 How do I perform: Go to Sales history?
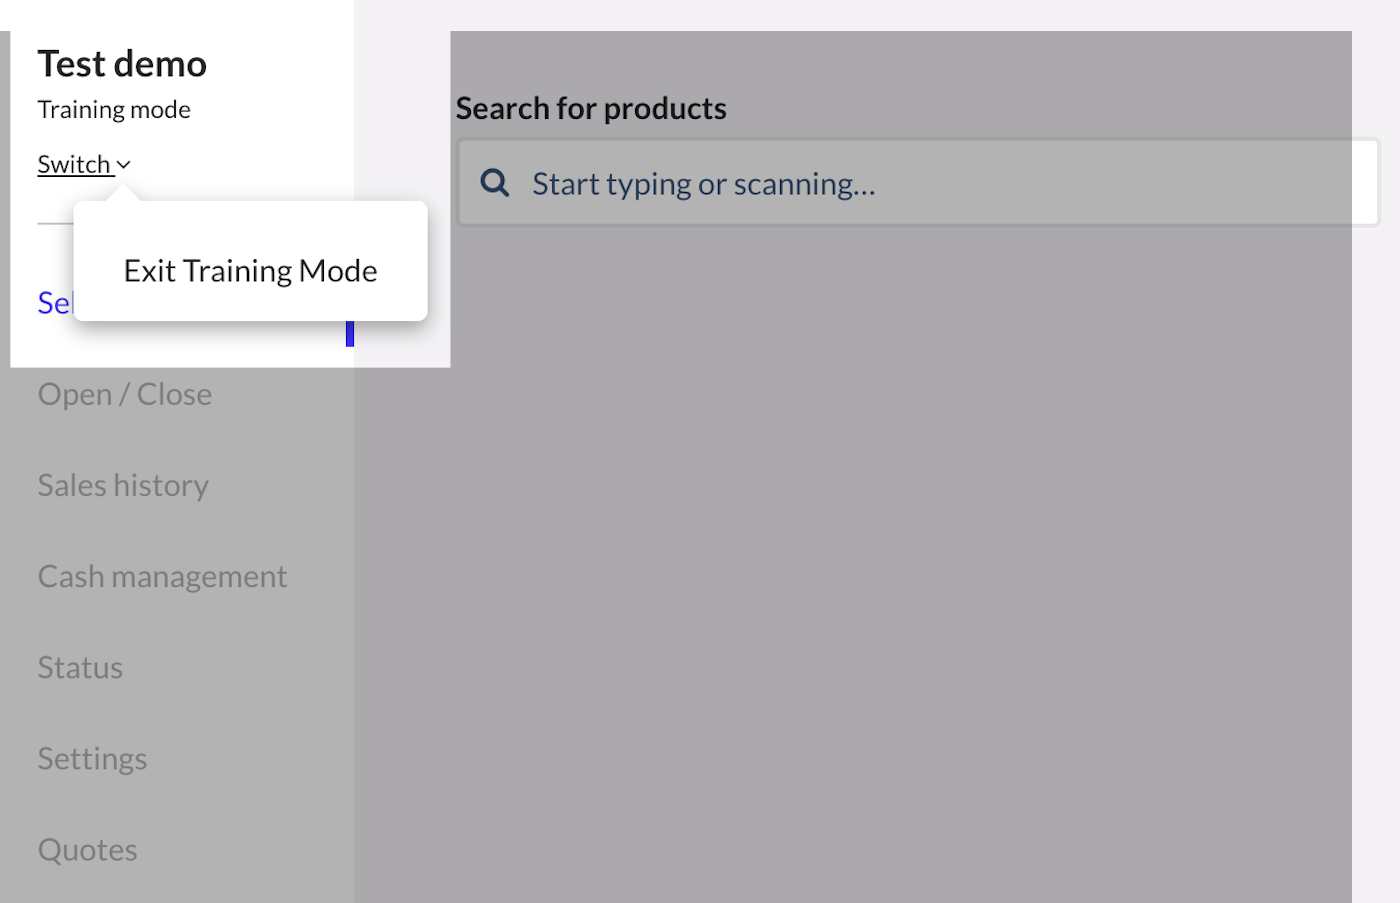click(123, 485)
